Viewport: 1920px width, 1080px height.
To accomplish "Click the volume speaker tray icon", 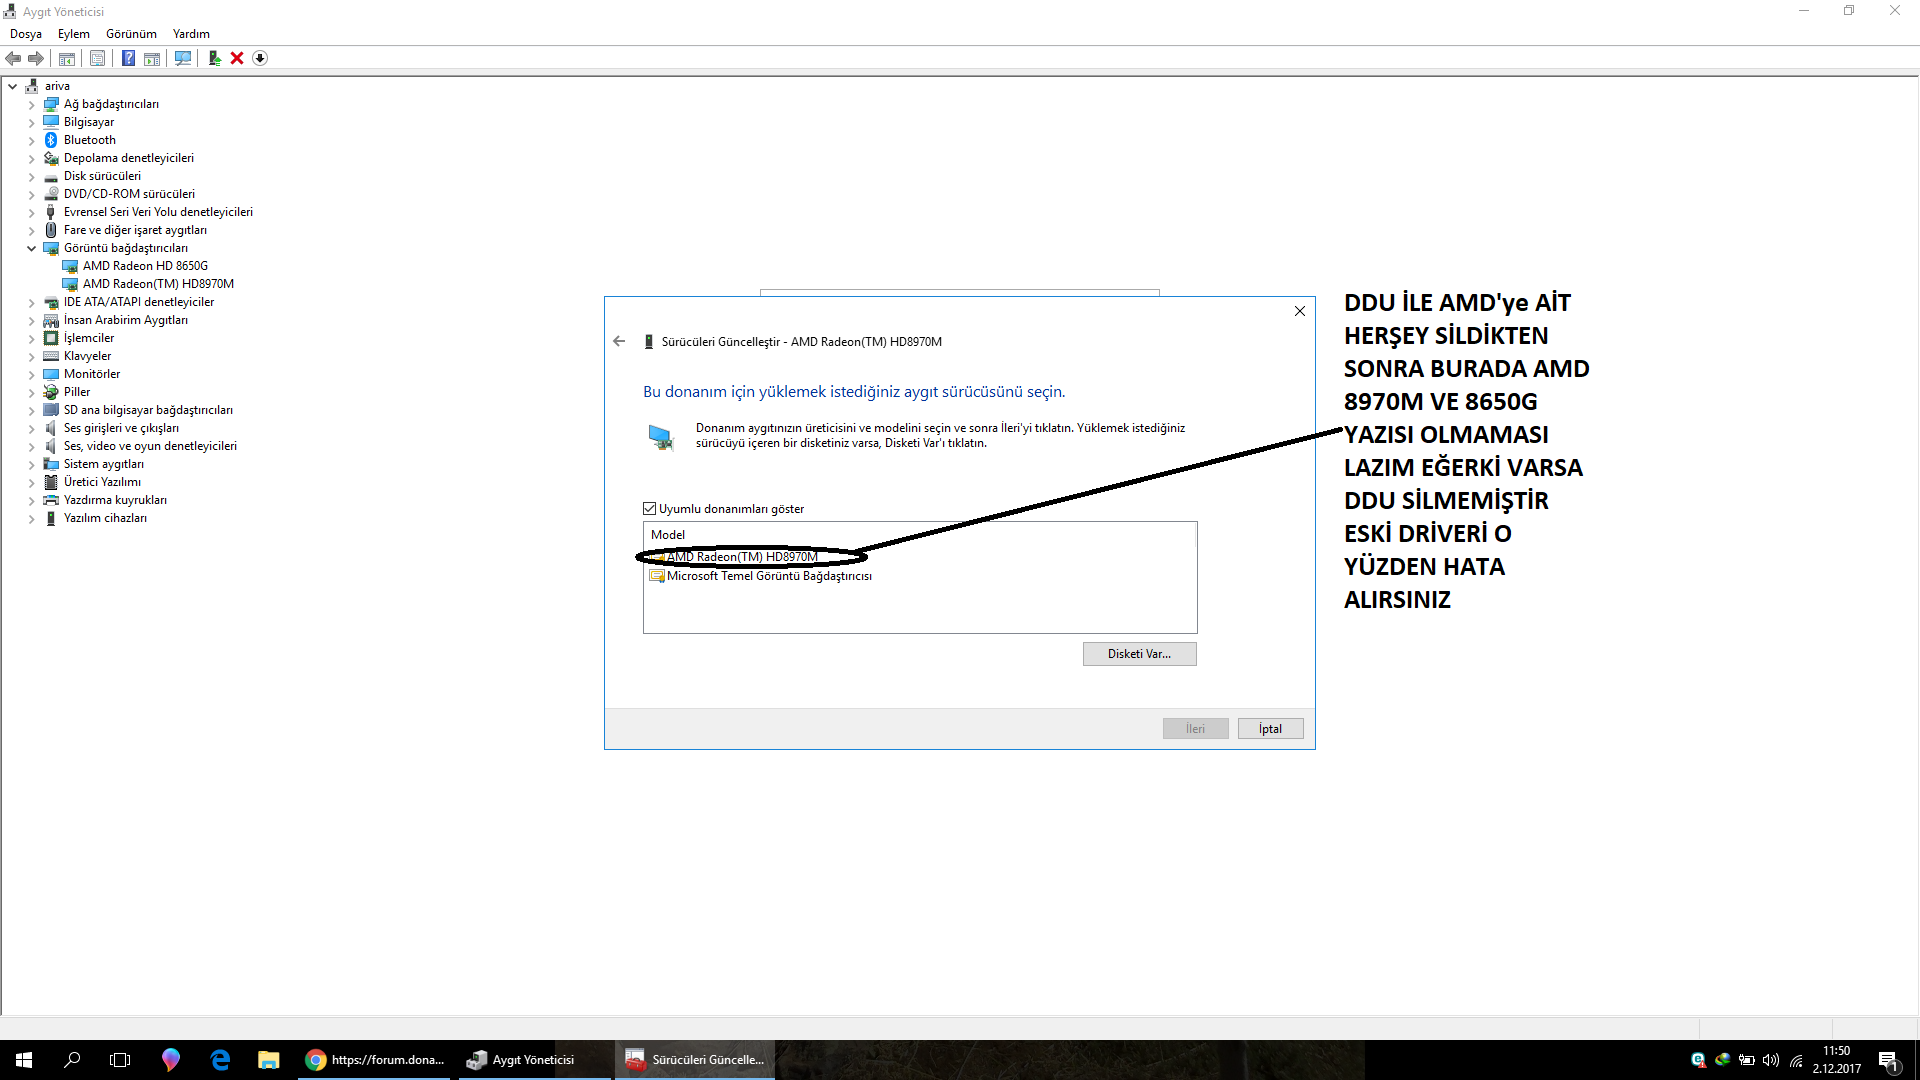I will [x=1771, y=1060].
